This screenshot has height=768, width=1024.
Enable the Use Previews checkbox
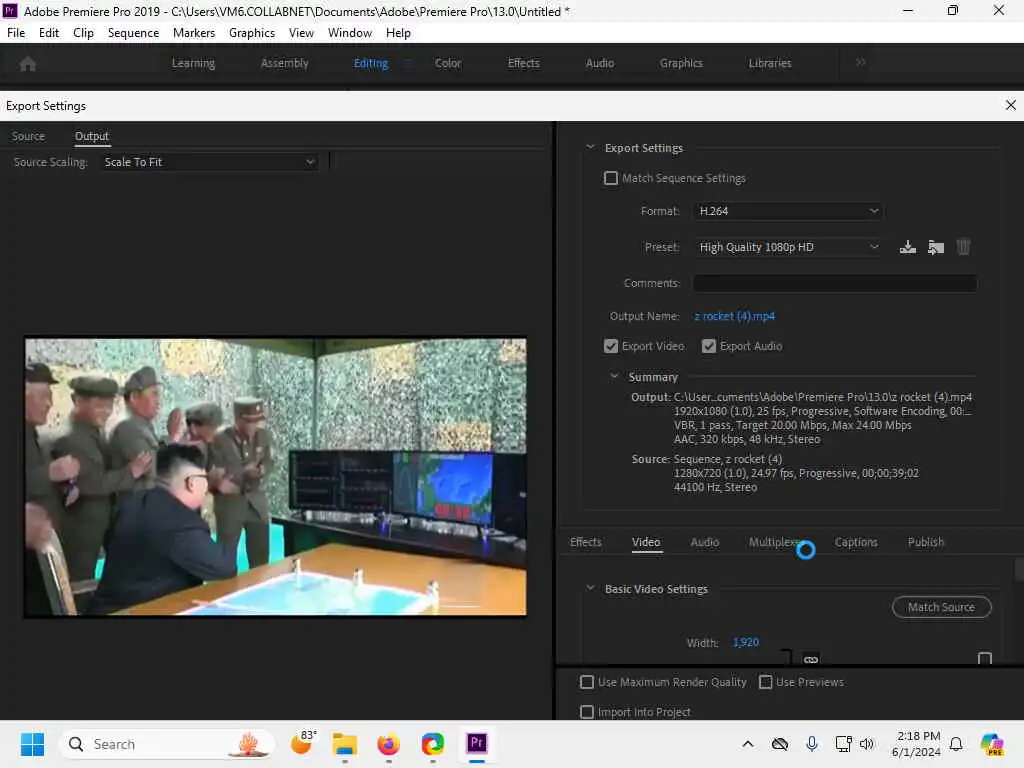pyautogui.click(x=765, y=682)
